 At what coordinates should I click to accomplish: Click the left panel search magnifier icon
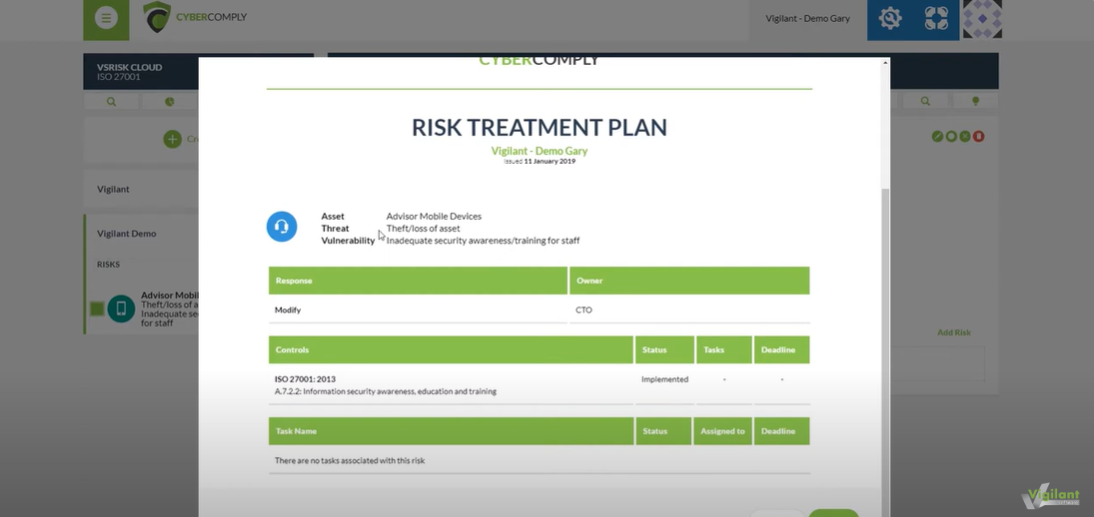click(112, 101)
